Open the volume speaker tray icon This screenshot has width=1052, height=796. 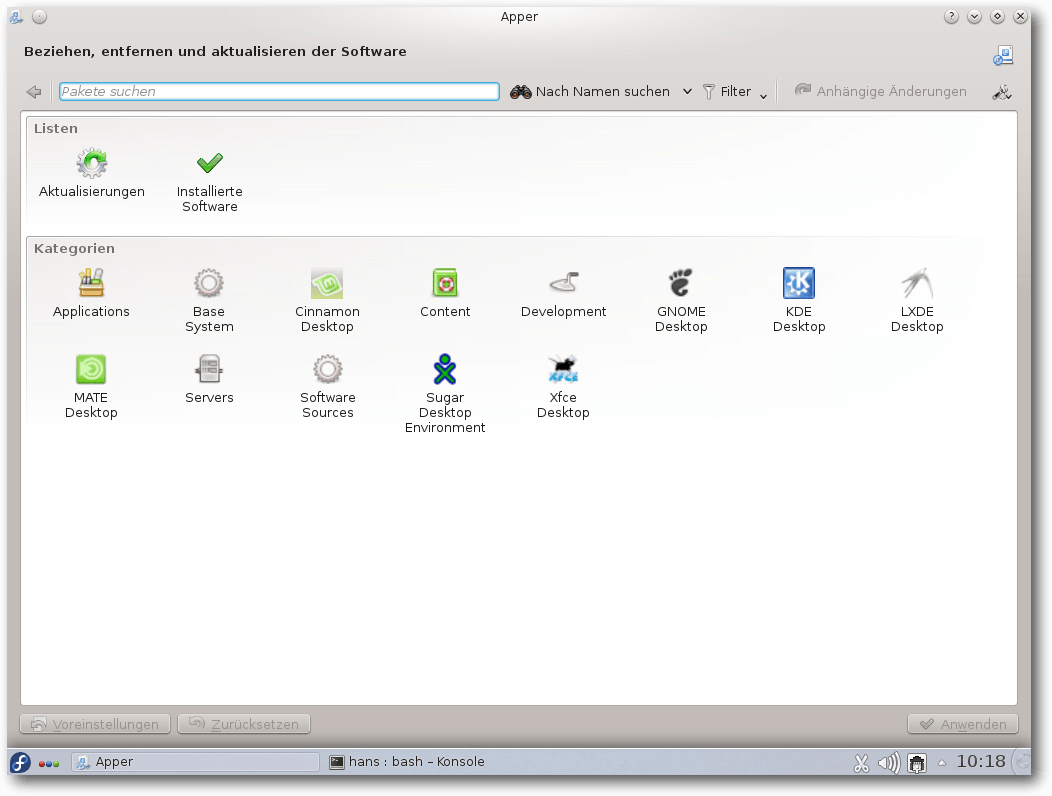(889, 763)
